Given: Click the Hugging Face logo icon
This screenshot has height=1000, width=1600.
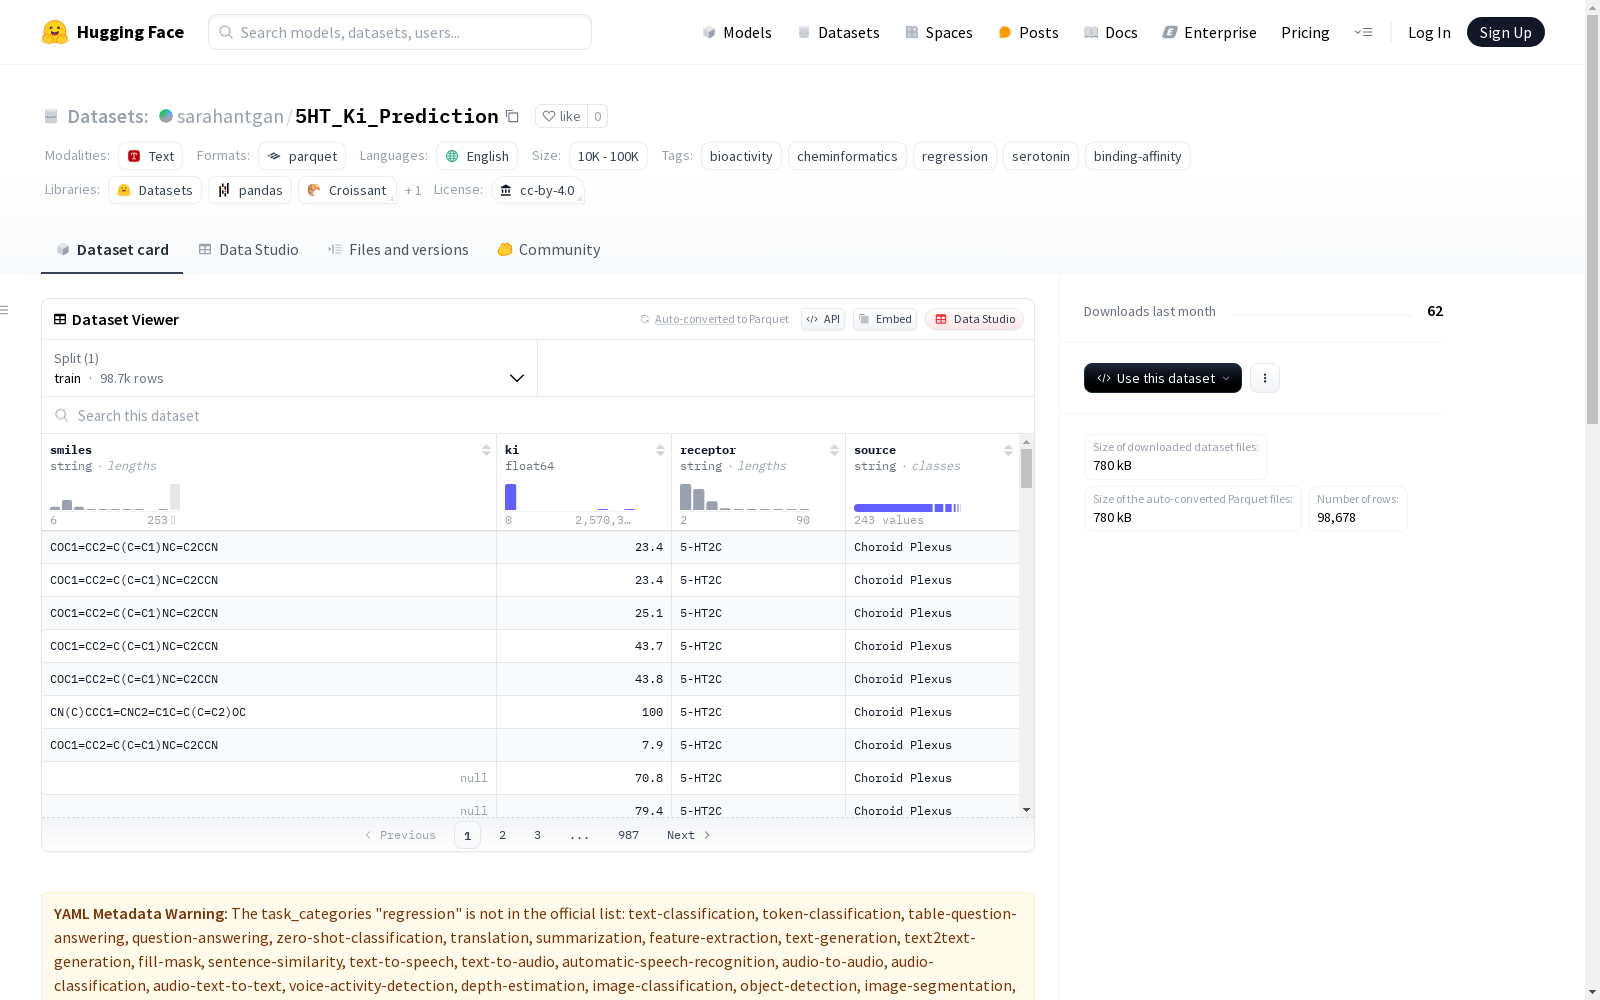Looking at the screenshot, I should point(55,32).
